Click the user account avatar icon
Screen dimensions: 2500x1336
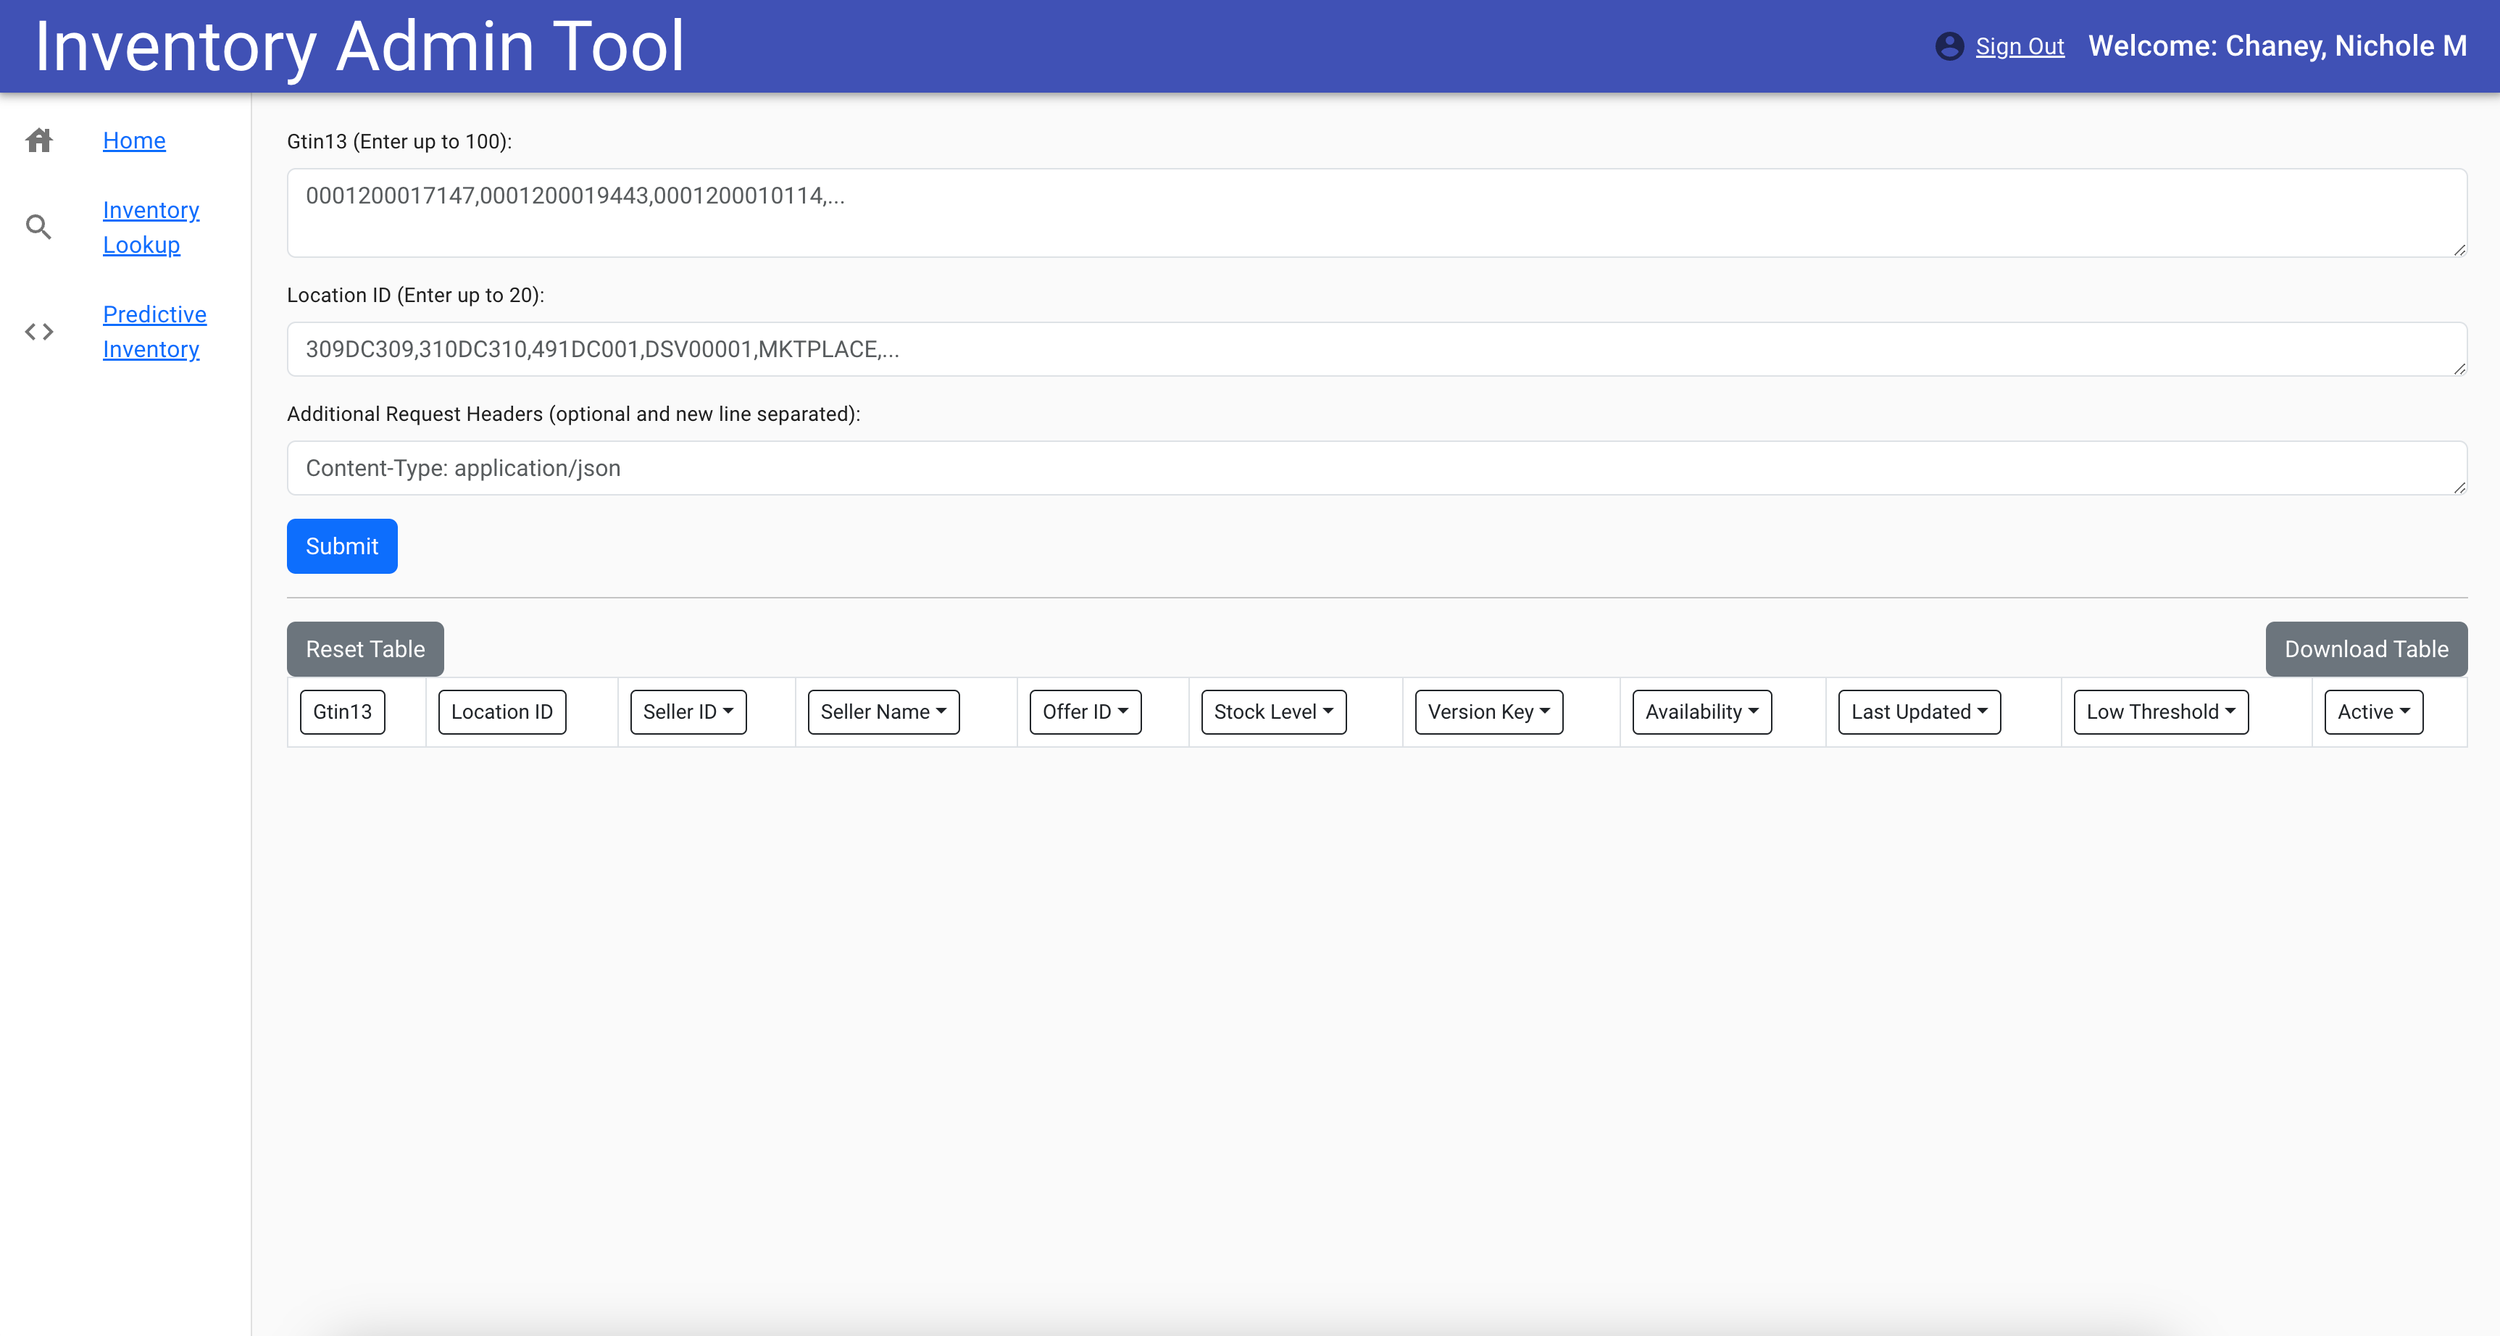tap(1949, 46)
